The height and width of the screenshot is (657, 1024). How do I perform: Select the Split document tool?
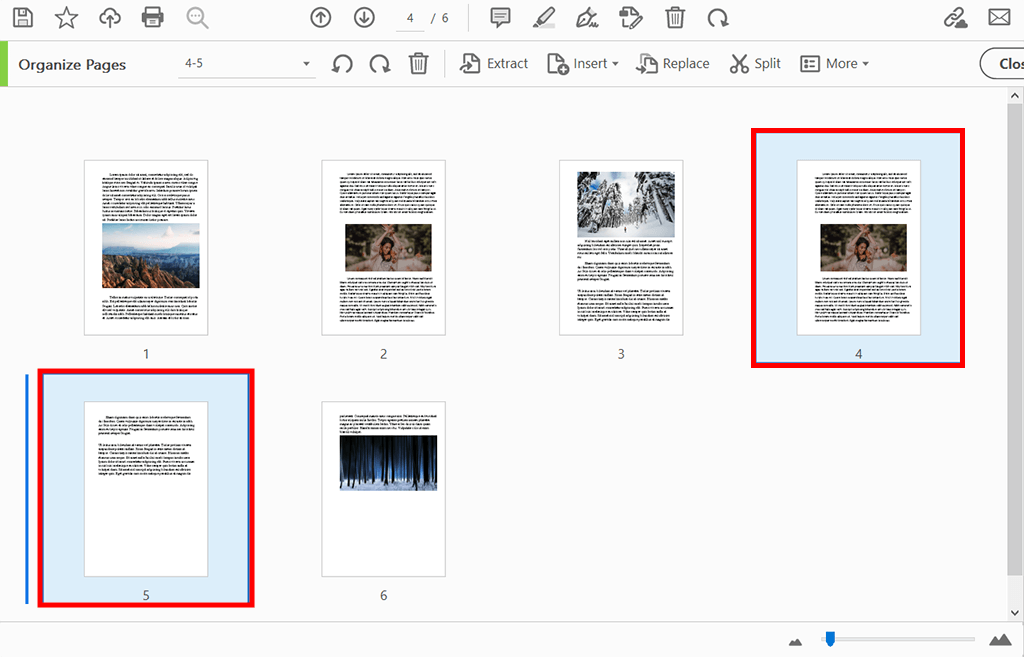(755, 64)
